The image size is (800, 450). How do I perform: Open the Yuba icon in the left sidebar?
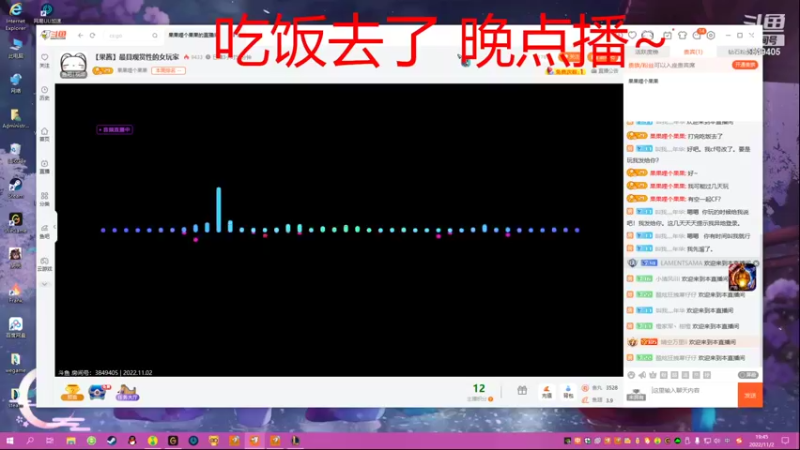(x=44, y=231)
